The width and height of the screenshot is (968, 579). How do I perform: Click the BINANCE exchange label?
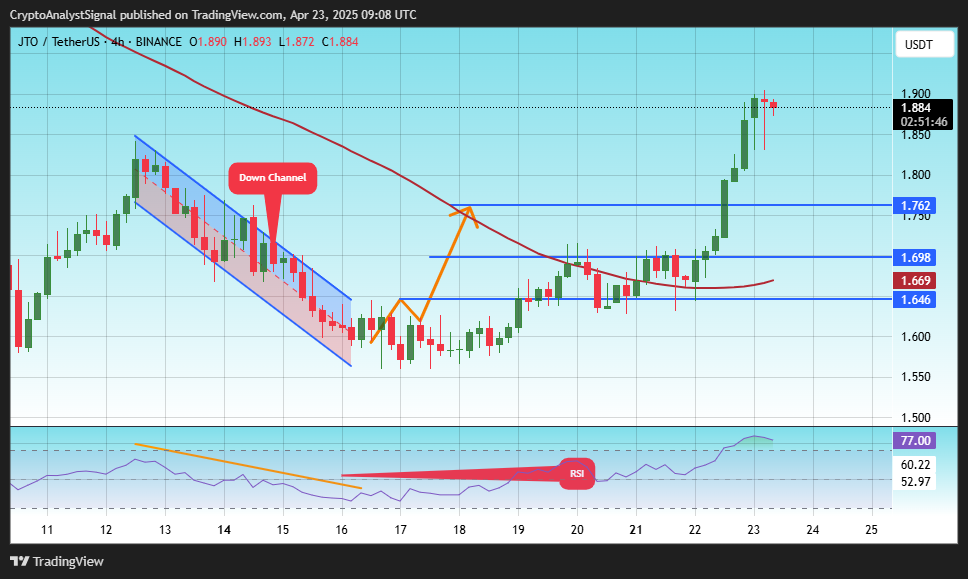tap(159, 42)
